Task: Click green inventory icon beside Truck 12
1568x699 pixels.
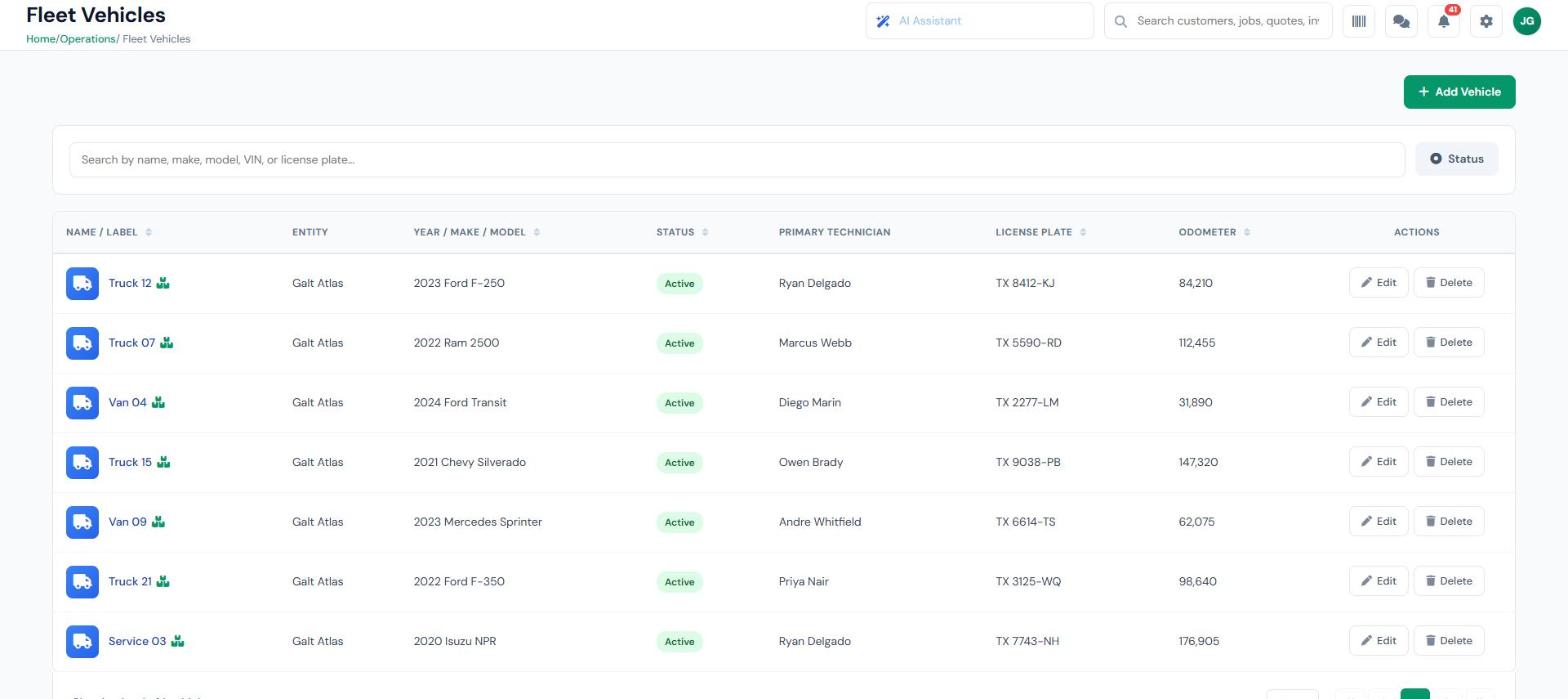Action: tap(163, 283)
